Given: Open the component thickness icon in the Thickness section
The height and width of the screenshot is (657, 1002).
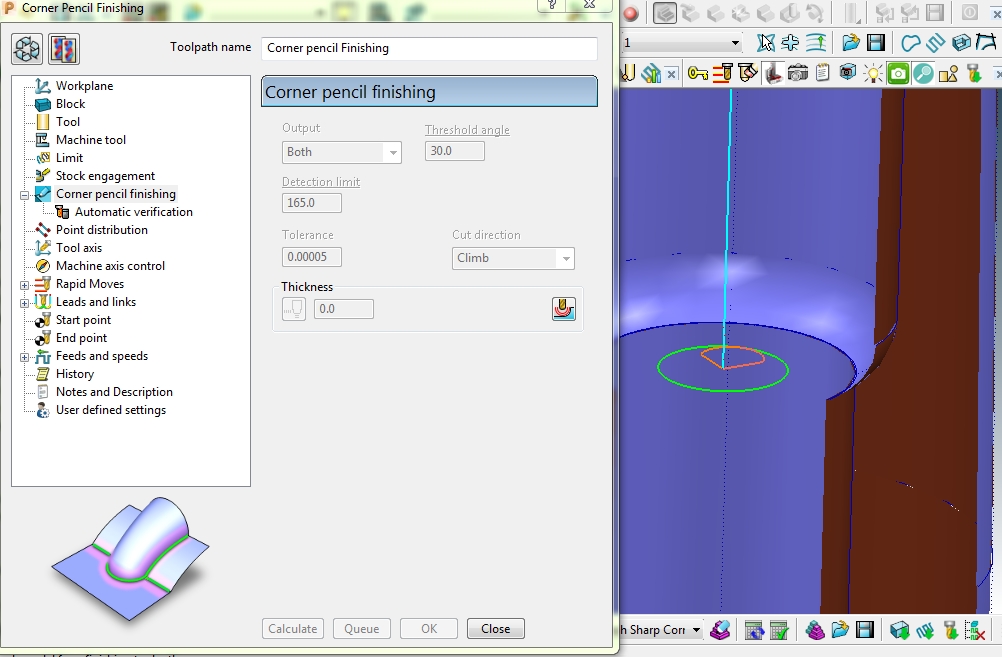Looking at the screenshot, I should (x=563, y=309).
